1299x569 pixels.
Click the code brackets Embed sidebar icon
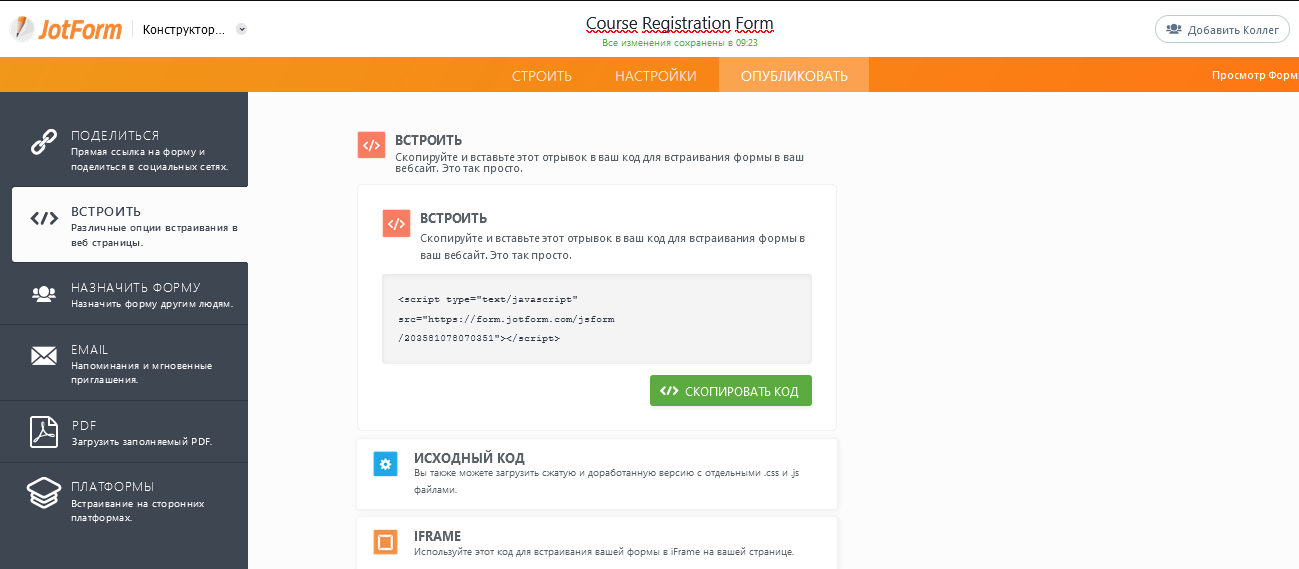point(44,219)
